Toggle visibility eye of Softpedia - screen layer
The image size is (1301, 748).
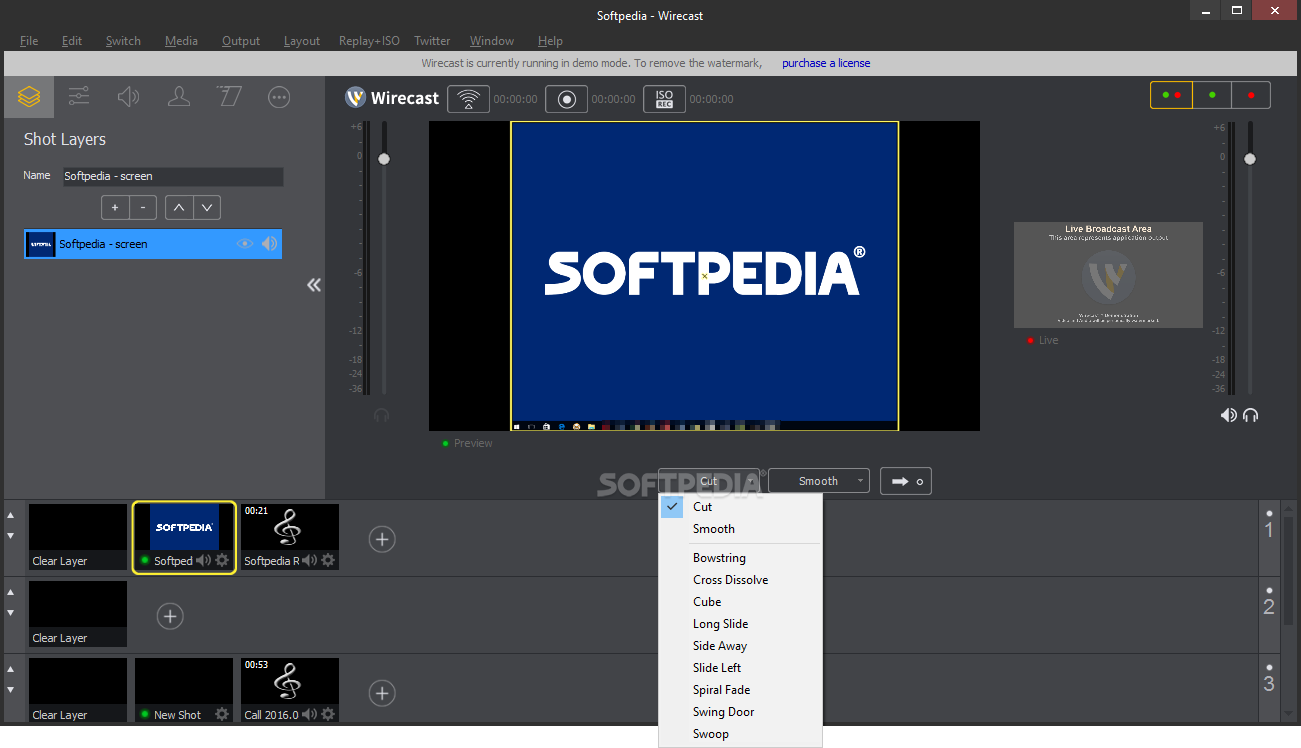245,243
